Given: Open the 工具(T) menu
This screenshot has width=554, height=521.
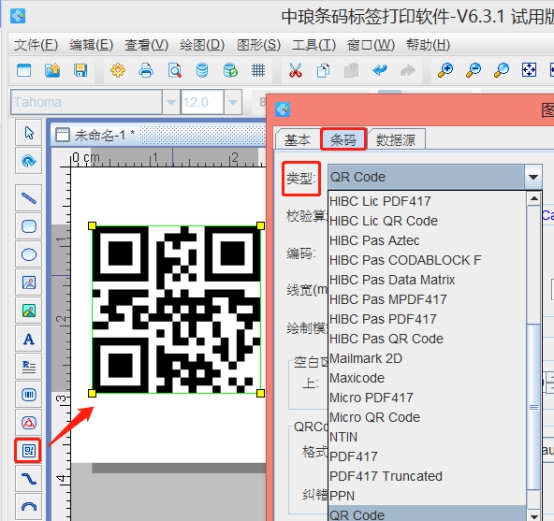Looking at the screenshot, I should [x=314, y=45].
